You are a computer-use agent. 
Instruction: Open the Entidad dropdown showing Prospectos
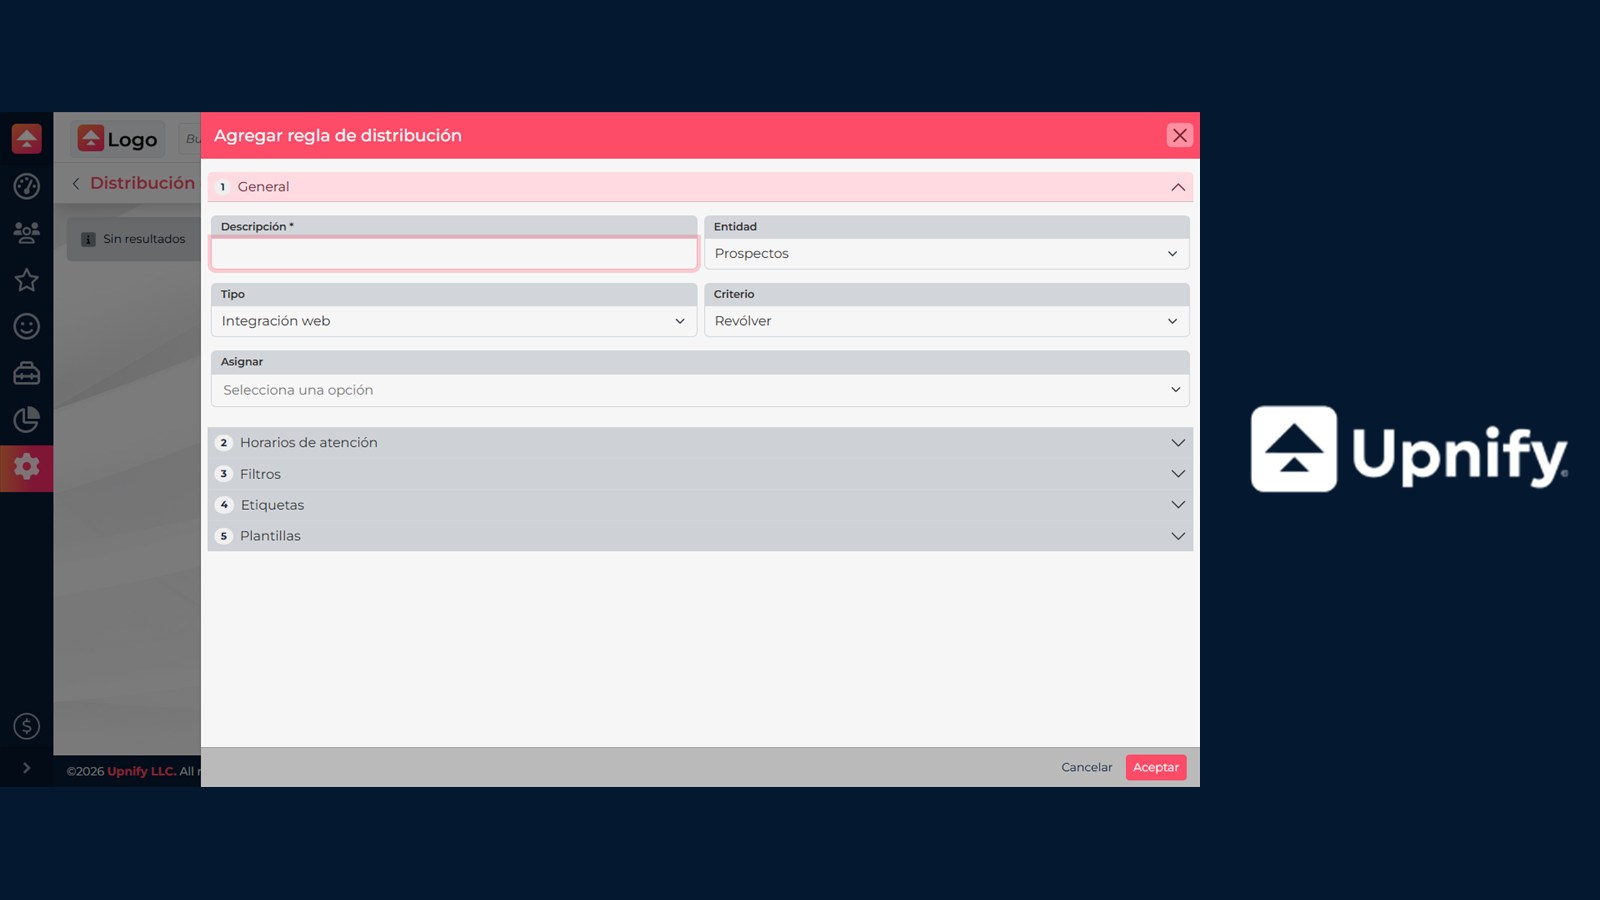[x=946, y=254]
